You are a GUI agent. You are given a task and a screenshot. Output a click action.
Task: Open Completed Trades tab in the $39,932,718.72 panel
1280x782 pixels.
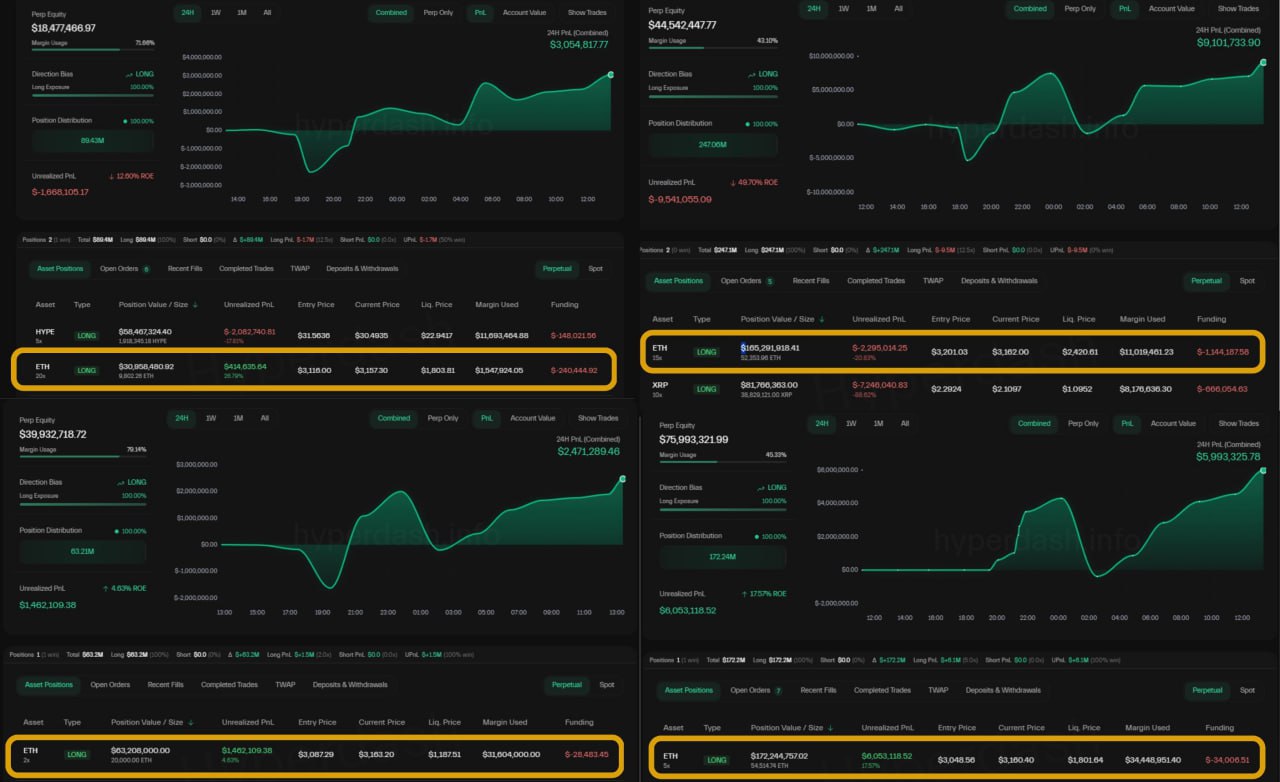click(229, 685)
